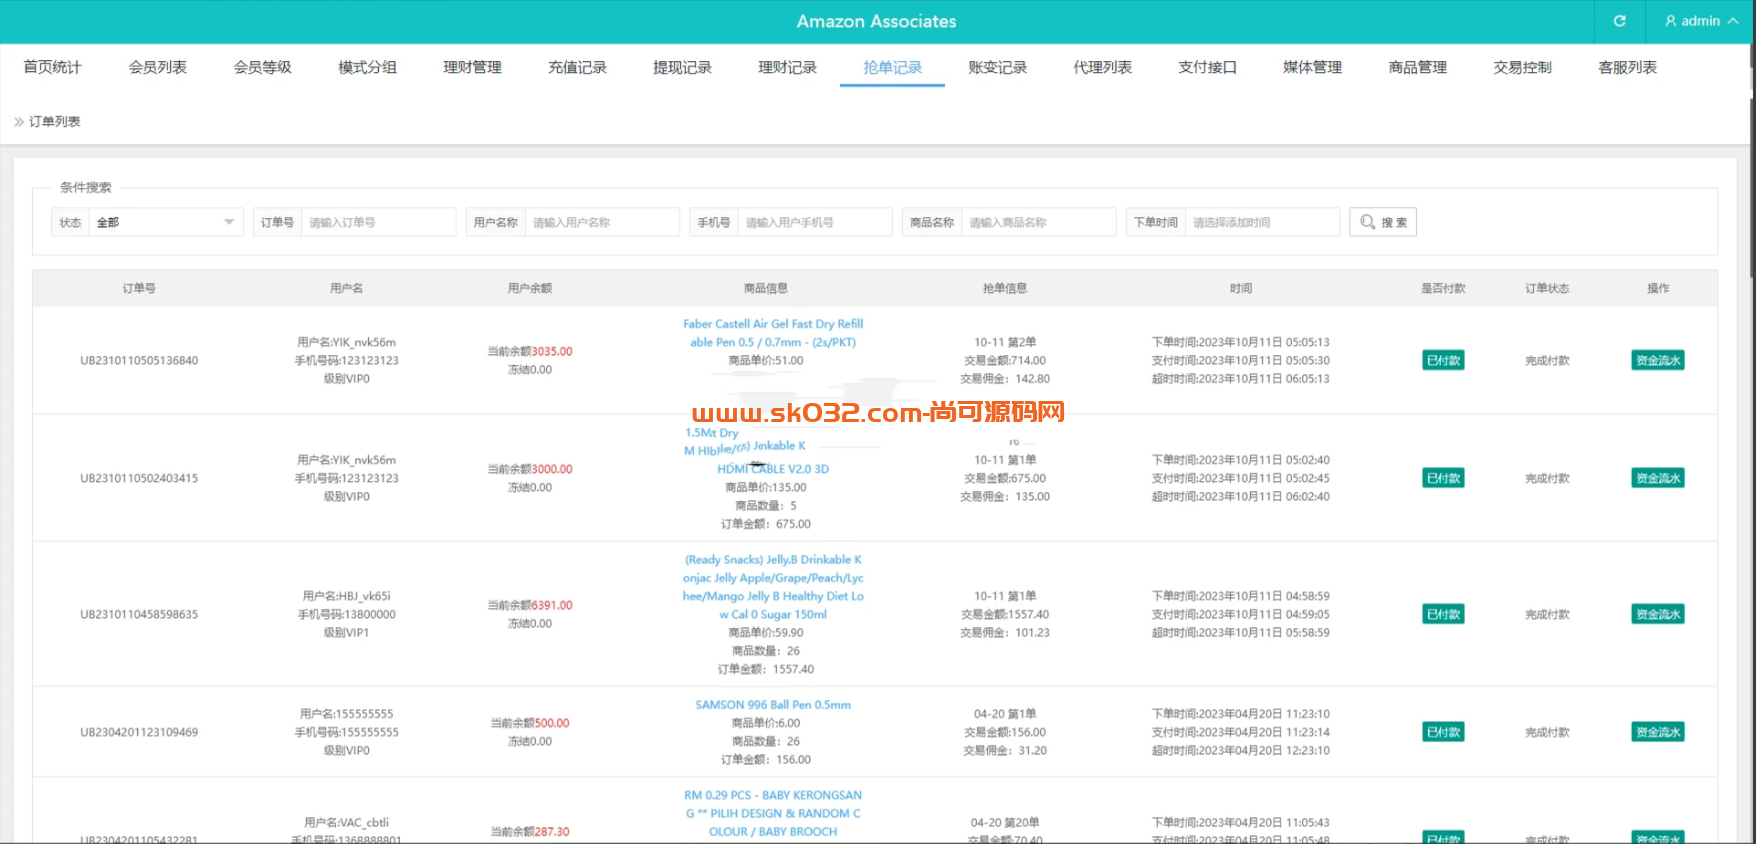Viewport: 1756px width, 844px height.
Task: Select the 抢单记录 tab
Action: [x=892, y=67]
